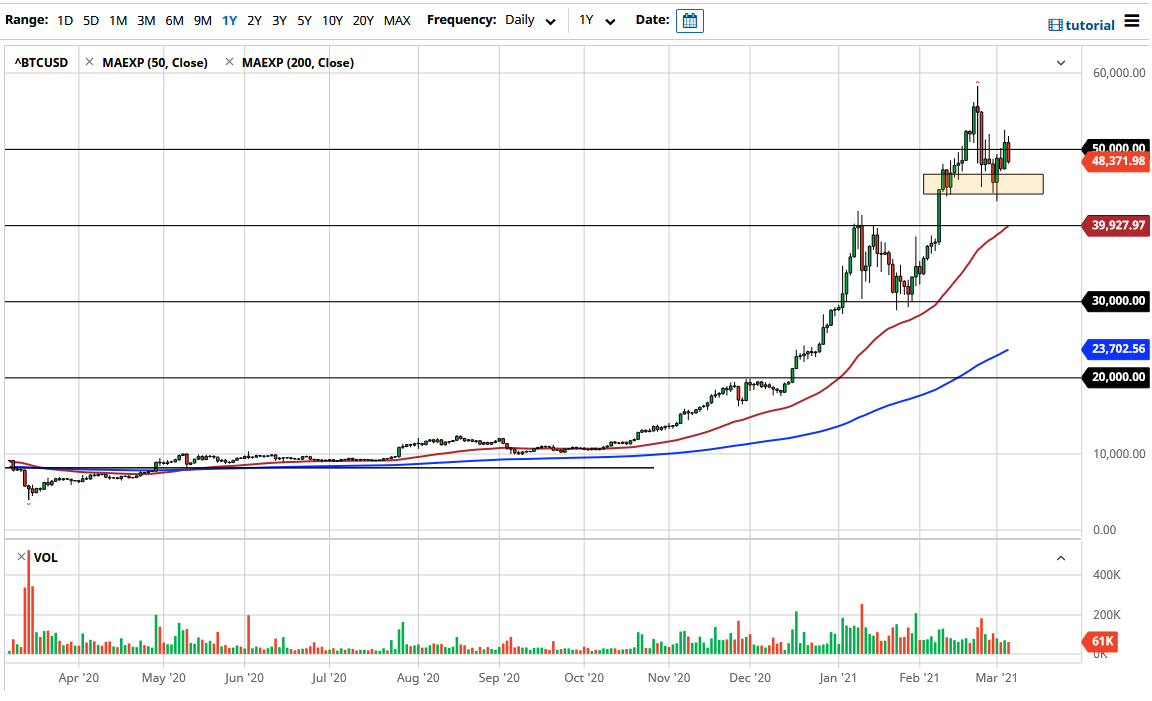Activate the 10Y range option
The height and width of the screenshot is (701, 1152).
[x=332, y=19]
